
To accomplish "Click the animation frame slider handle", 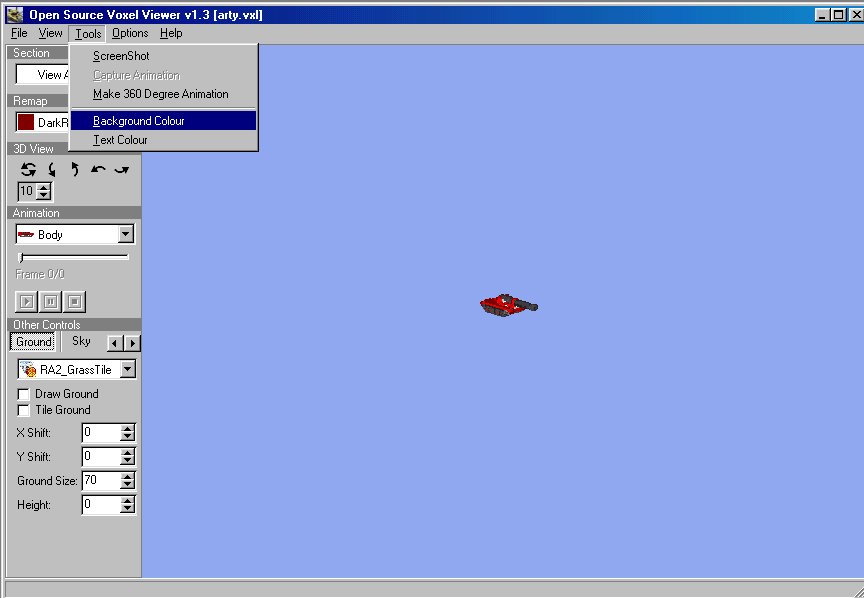I will [21, 257].
